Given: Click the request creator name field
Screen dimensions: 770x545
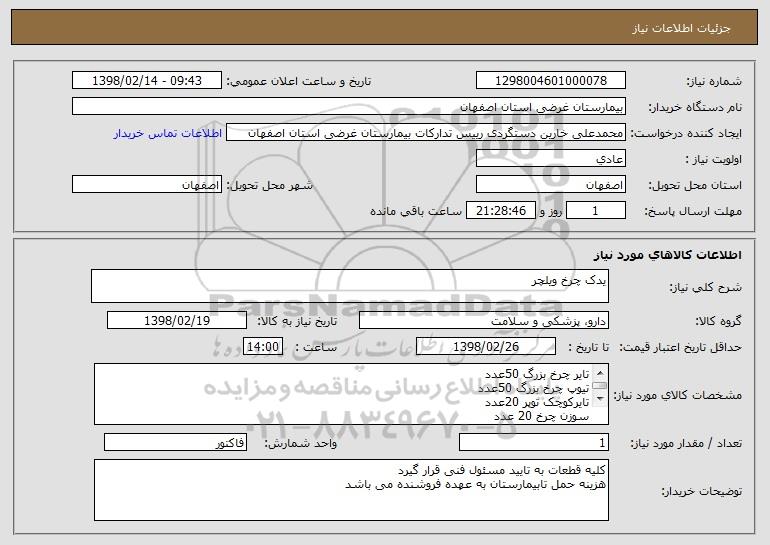Looking at the screenshot, I should pos(426,133).
